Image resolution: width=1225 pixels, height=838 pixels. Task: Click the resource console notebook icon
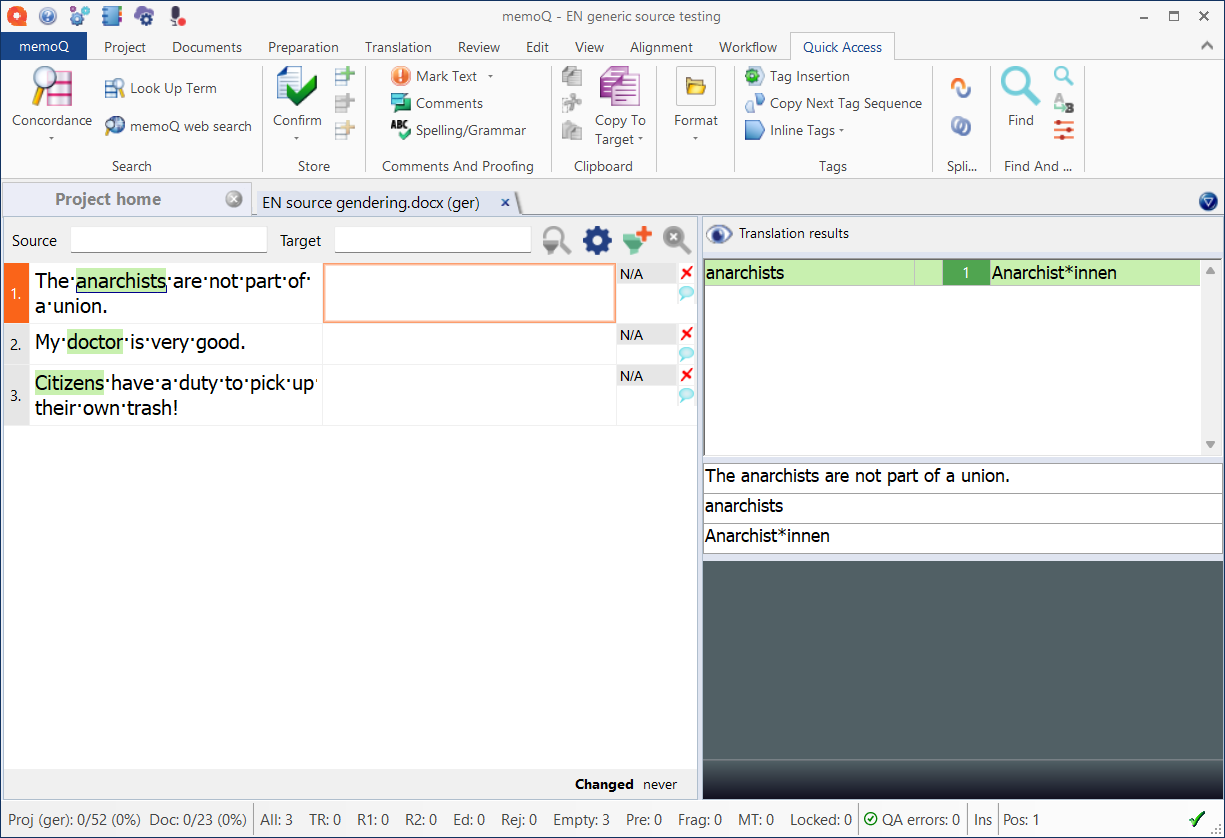[x=111, y=15]
